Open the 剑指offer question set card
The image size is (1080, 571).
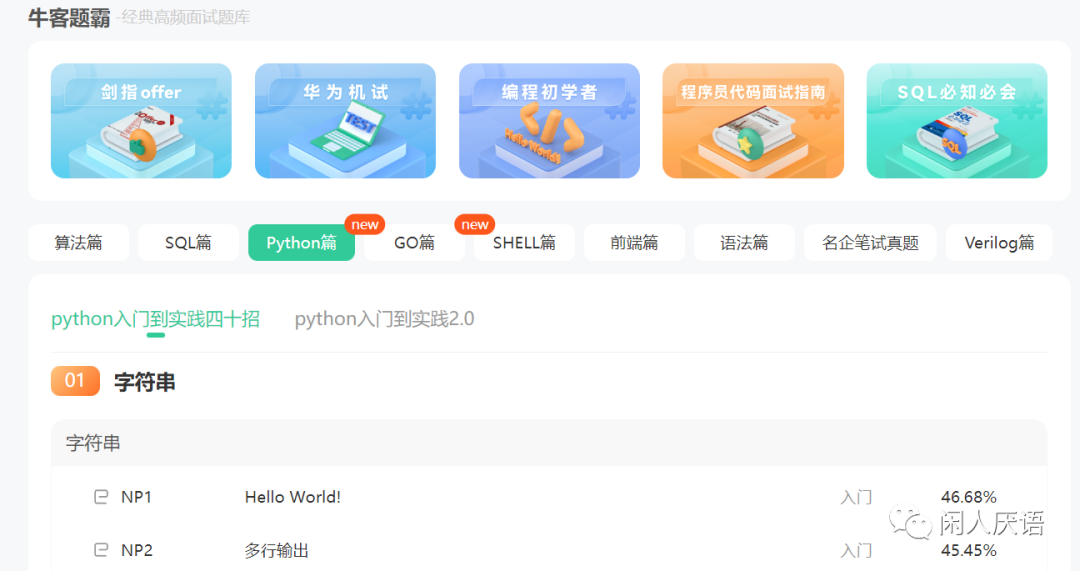click(x=141, y=121)
